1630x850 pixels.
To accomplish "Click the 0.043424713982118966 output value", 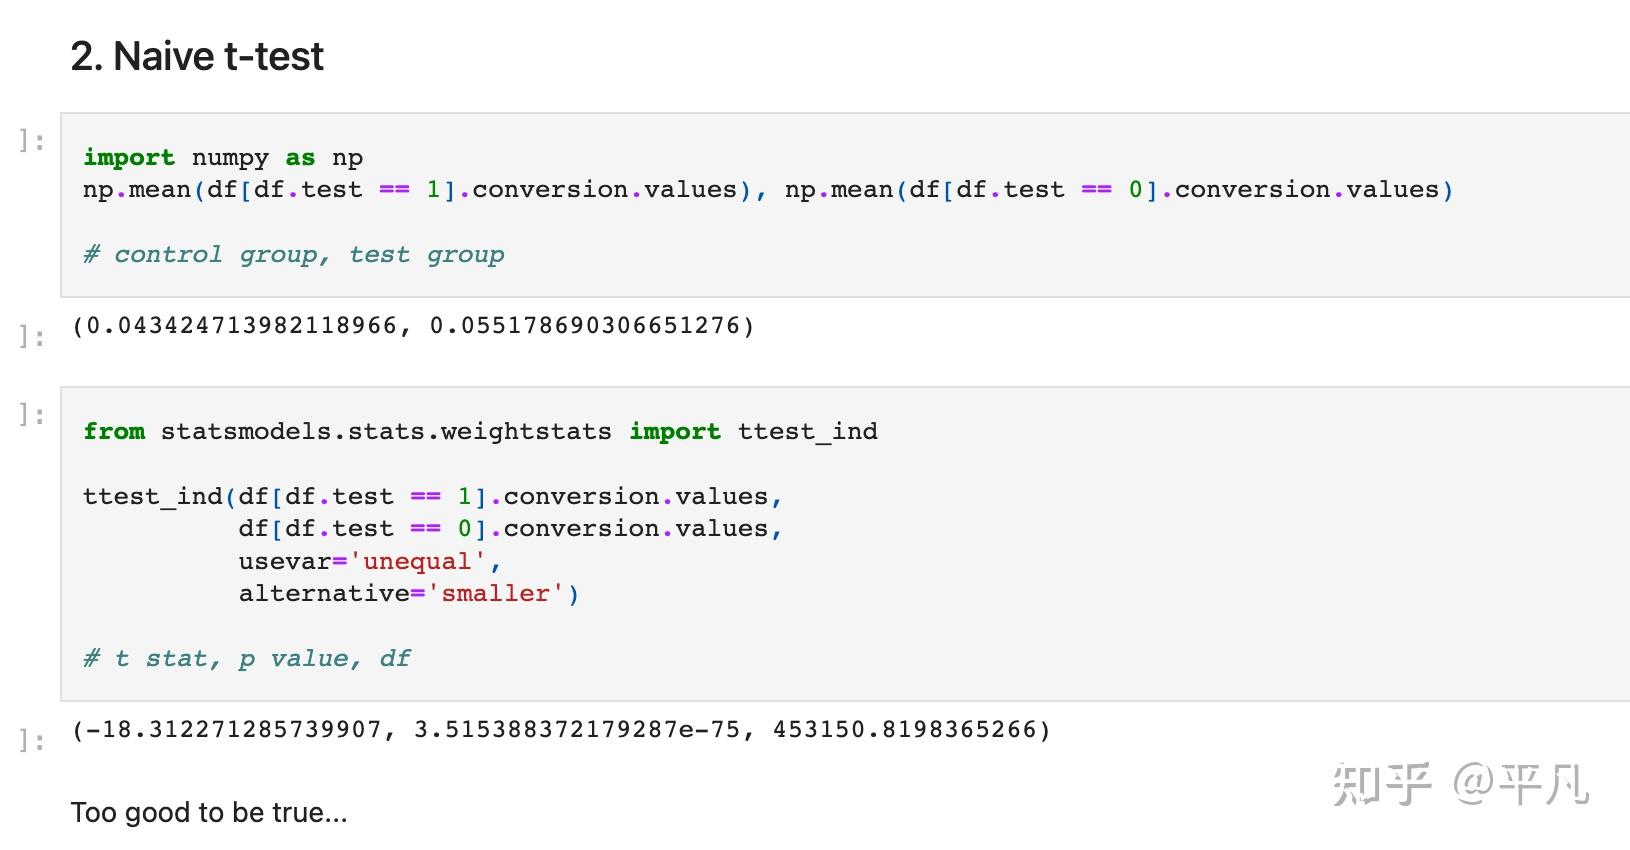I will [x=241, y=326].
